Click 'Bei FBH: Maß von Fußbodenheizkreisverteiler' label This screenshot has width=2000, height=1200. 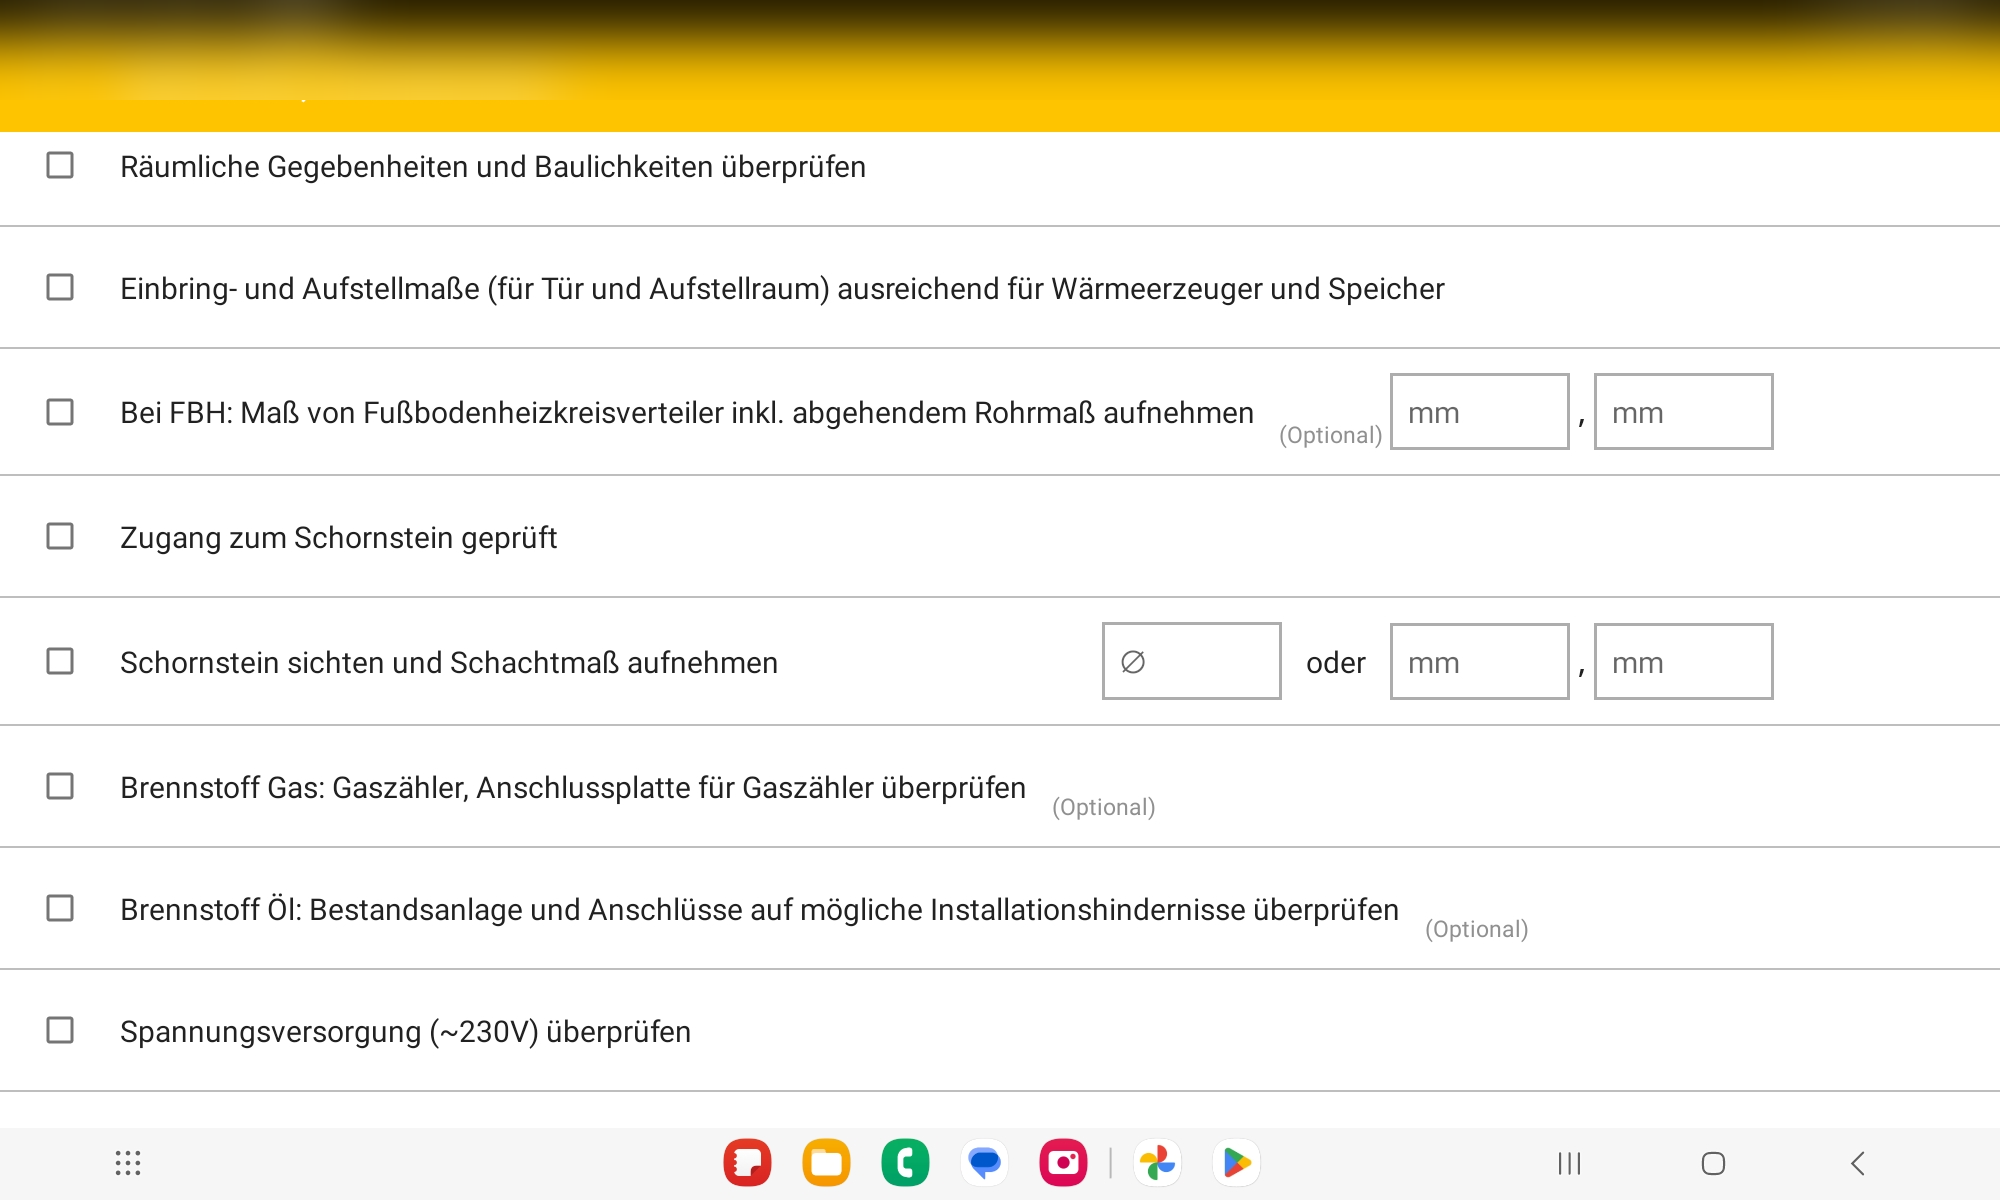pos(687,413)
